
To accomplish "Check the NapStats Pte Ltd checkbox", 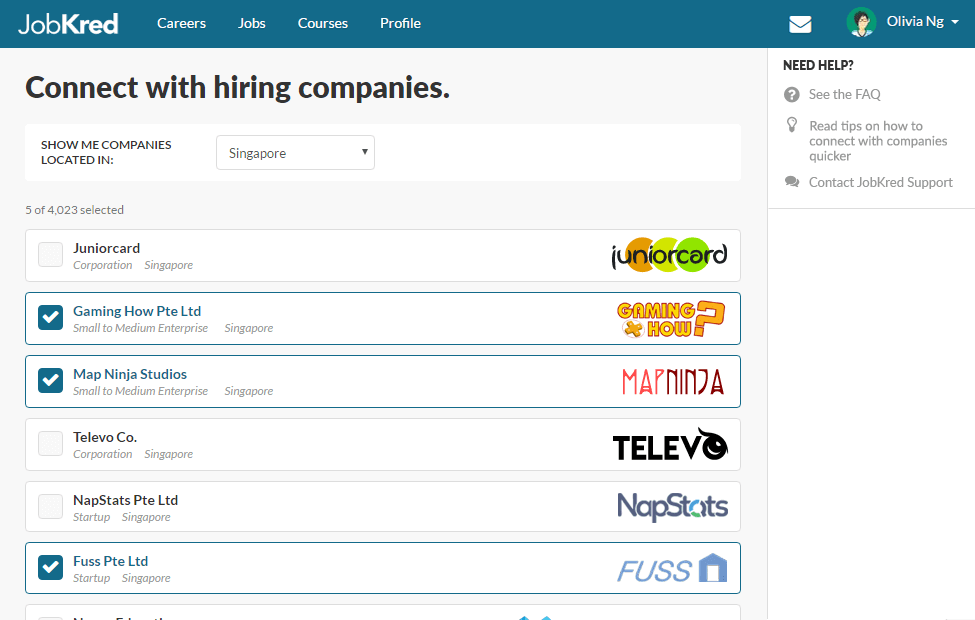I will [x=50, y=507].
